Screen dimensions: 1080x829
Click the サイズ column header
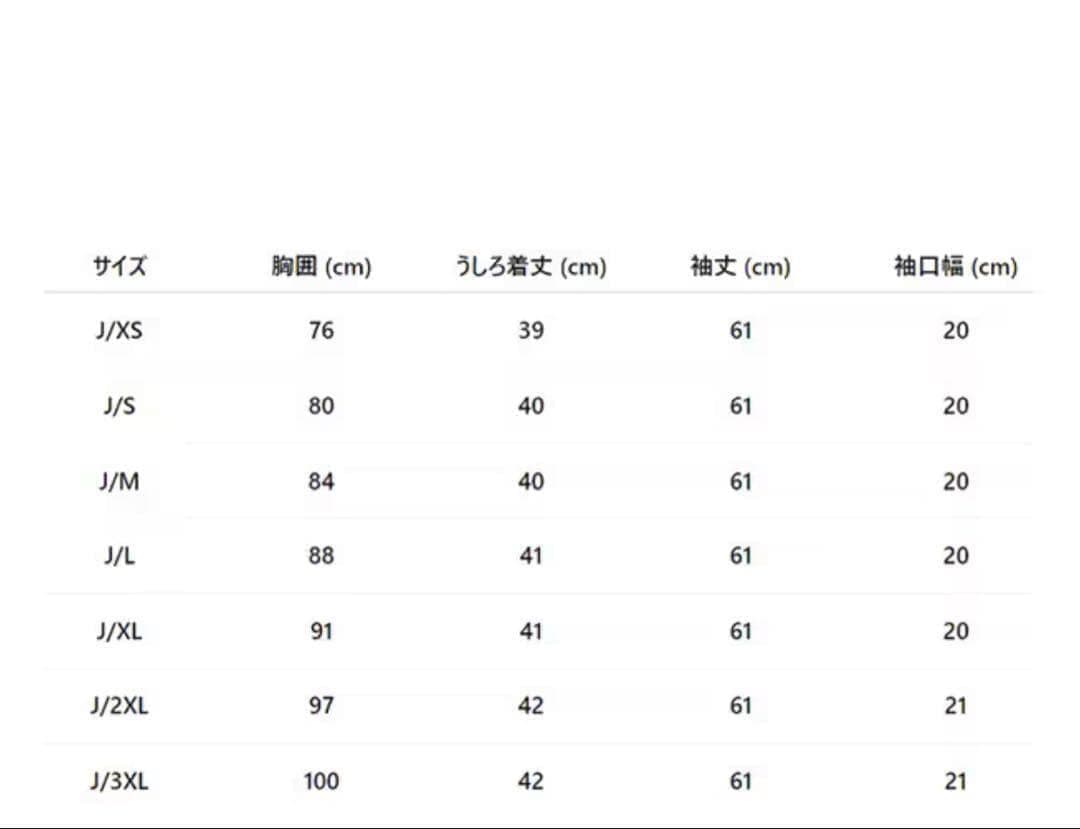tap(120, 267)
